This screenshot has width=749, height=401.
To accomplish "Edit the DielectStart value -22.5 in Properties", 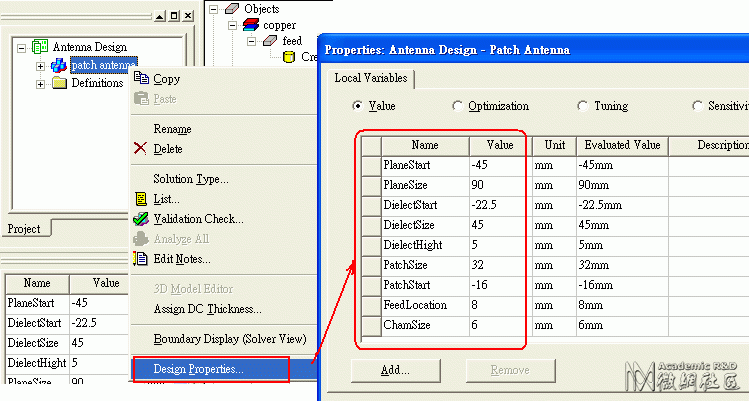I will [501, 206].
